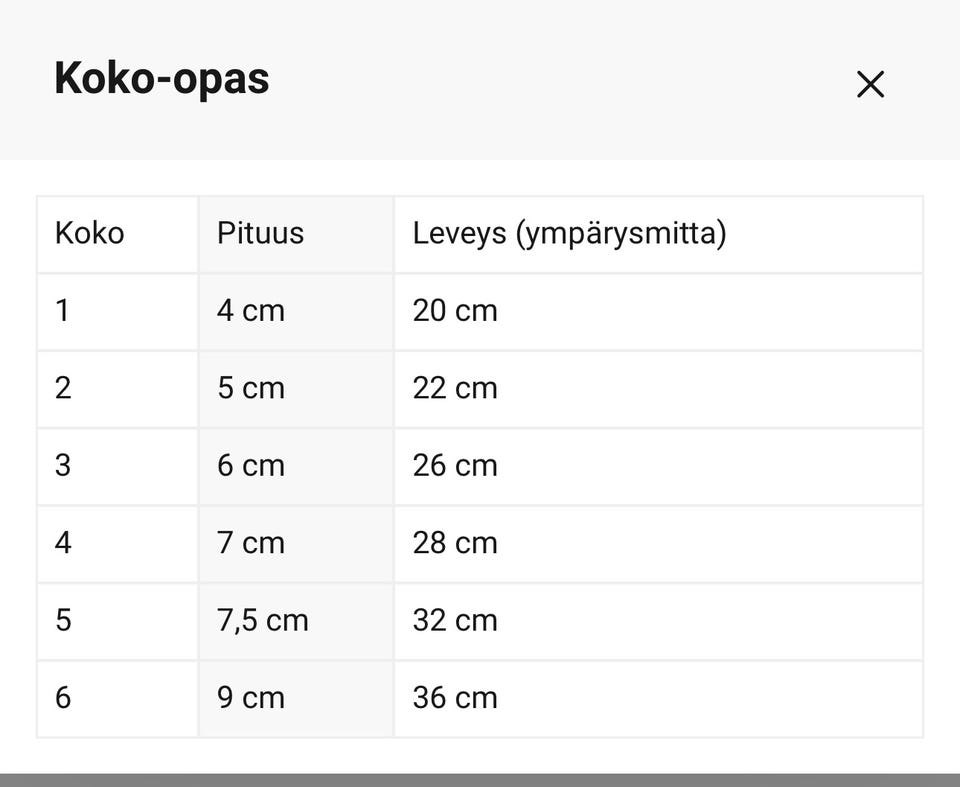Image resolution: width=960 pixels, height=787 pixels.
Task: Click the 32 cm width cell
Action: pyautogui.click(x=658, y=622)
